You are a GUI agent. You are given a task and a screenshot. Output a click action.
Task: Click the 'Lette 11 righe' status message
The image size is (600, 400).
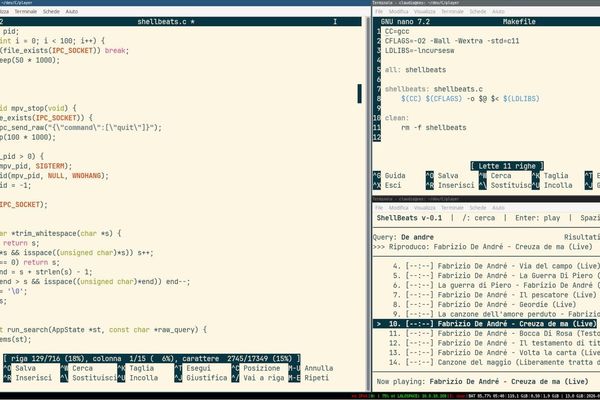507,166
